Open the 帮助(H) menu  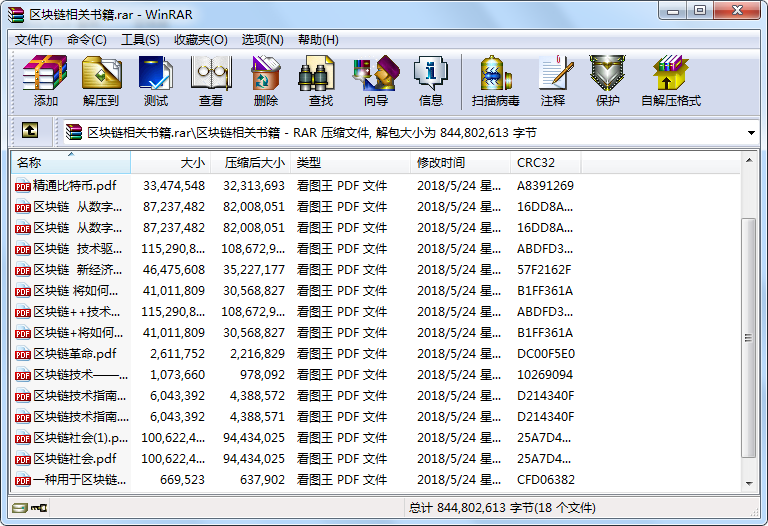click(x=318, y=40)
